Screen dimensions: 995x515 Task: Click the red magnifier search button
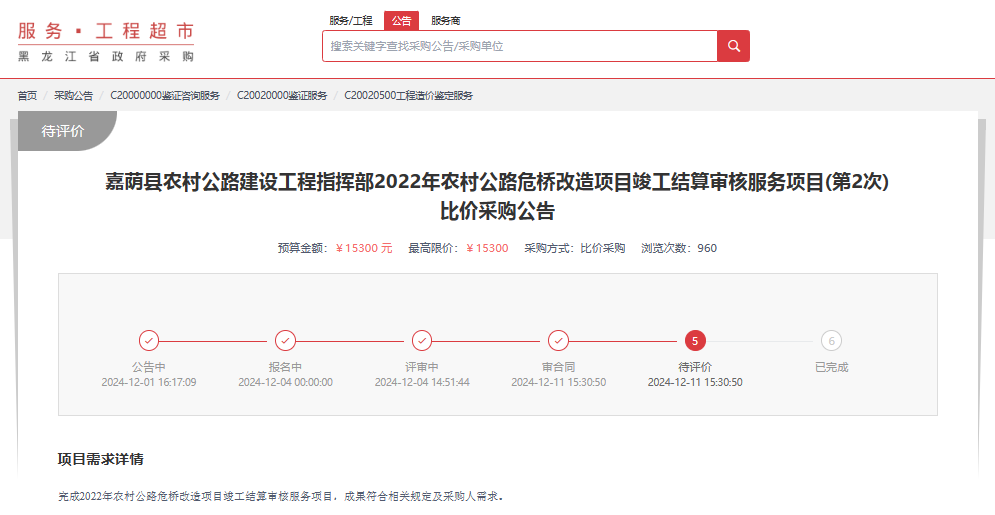tap(733, 46)
